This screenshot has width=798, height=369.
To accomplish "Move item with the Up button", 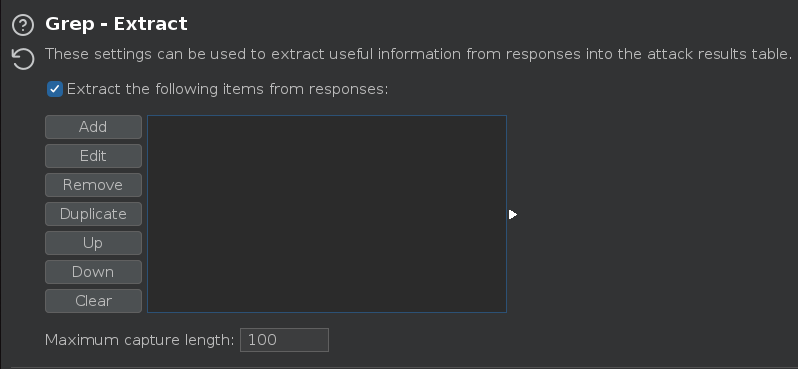I will [x=93, y=243].
